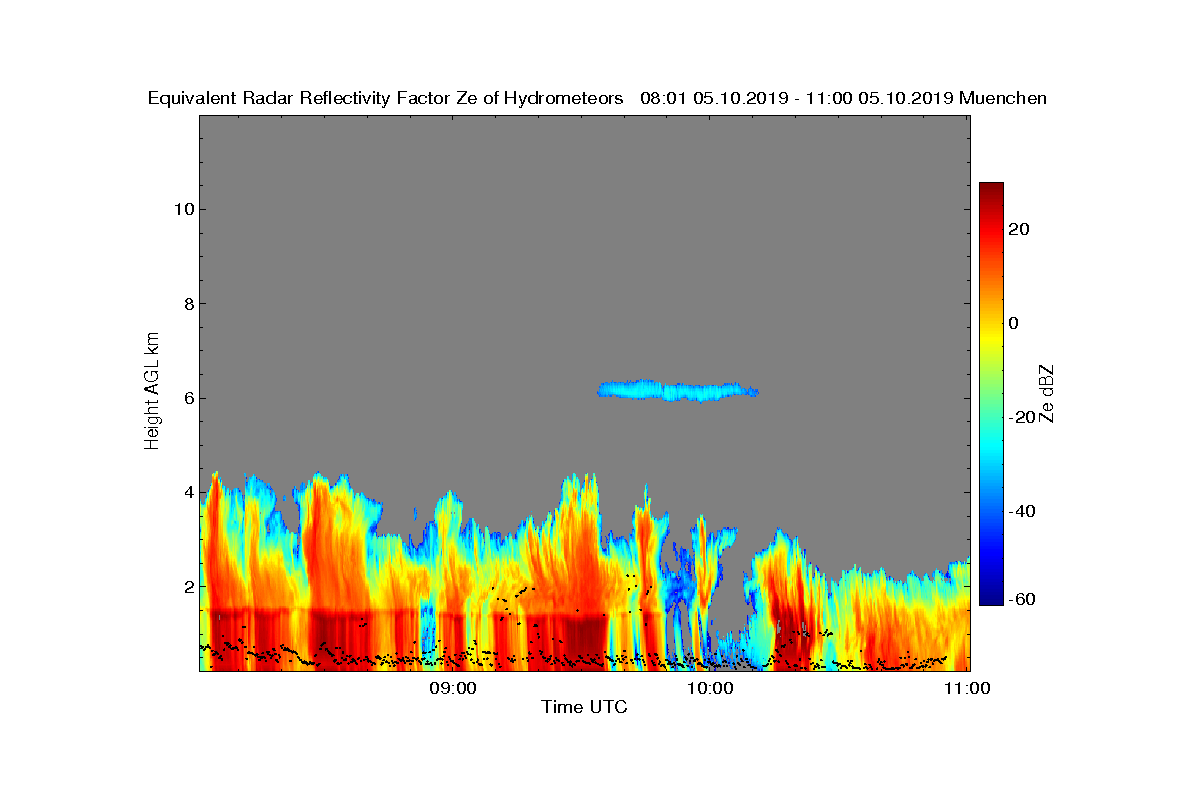Click the height tick label 8

coord(187,304)
